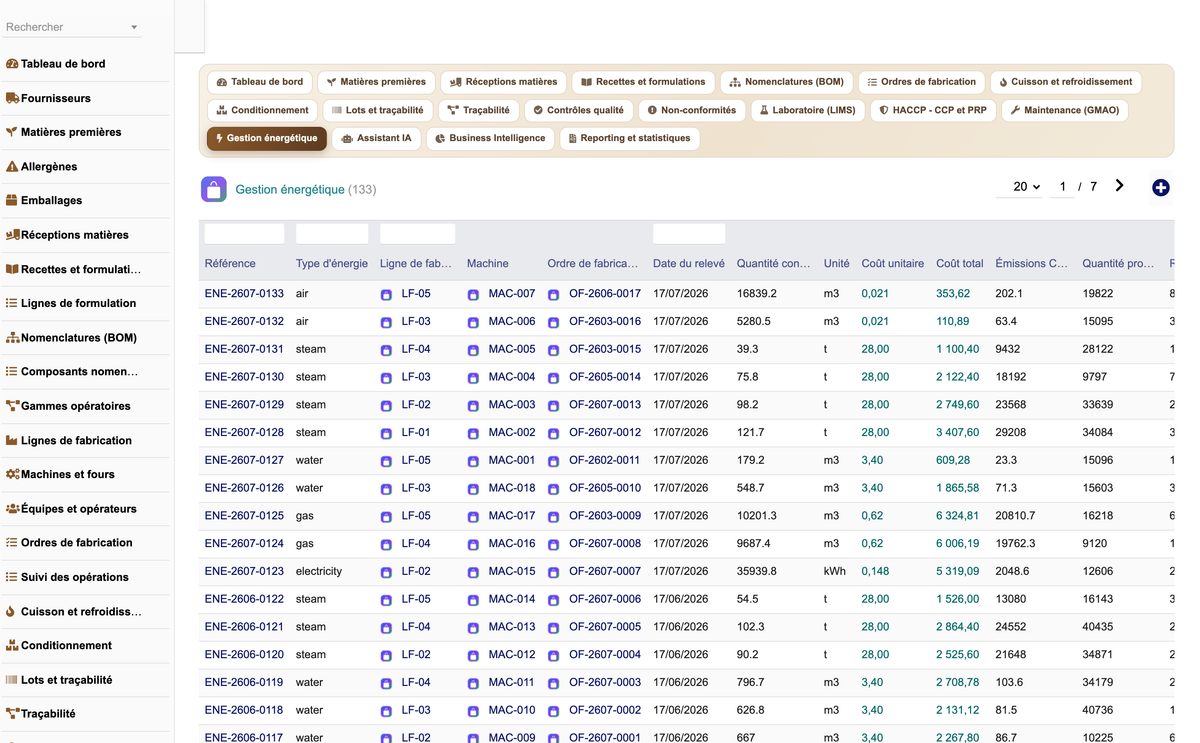Open record ENE-2607-0133
1200x743 pixels.
(244, 294)
